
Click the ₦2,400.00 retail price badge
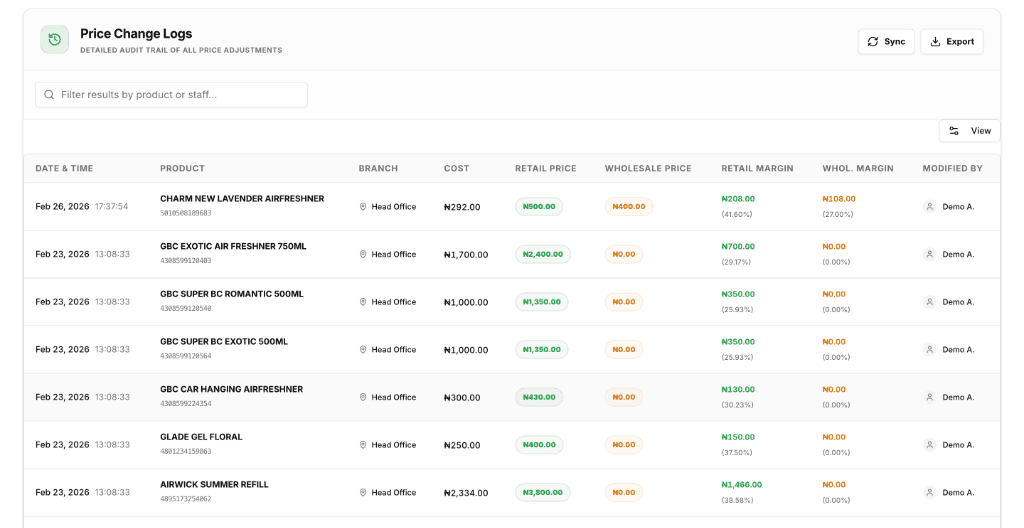543,254
